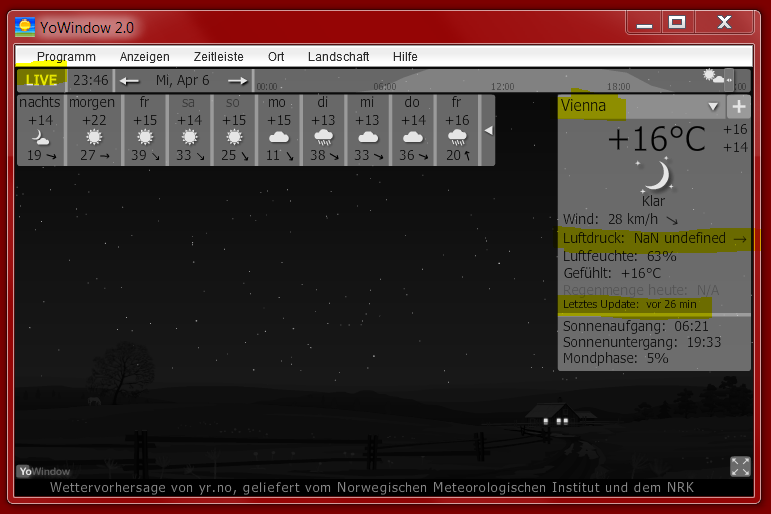Click Sonnenaufgang: 06:21 line
This screenshot has width=771, height=514.
[x=635, y=327]
